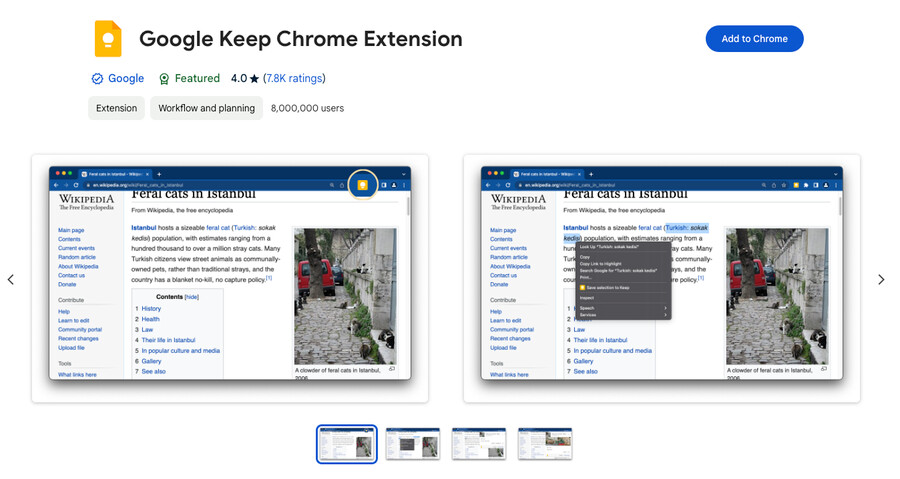Click the Featured award badge icon

[164, 79]
